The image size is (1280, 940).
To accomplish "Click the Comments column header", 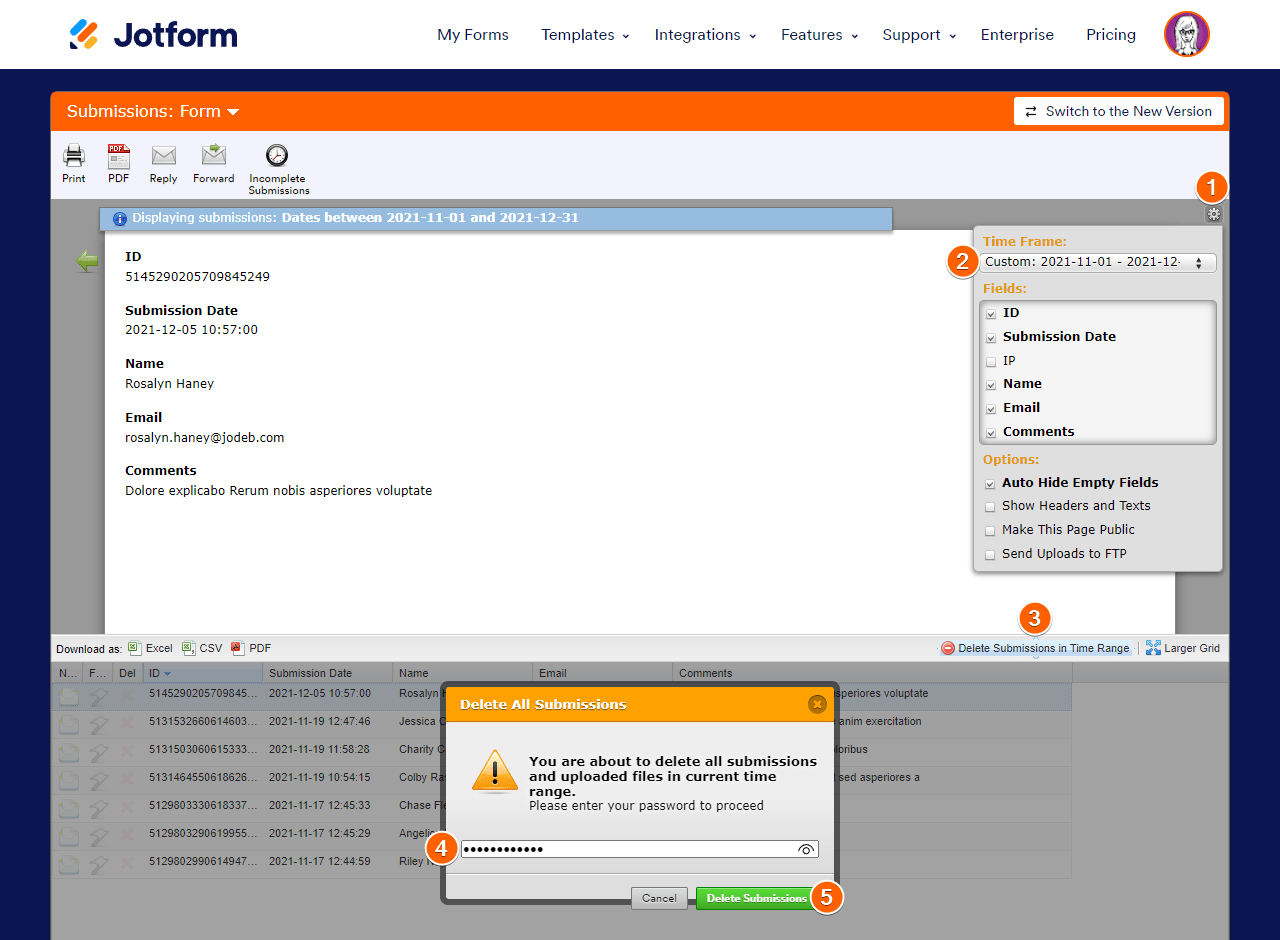I will [x=873, y=673].
